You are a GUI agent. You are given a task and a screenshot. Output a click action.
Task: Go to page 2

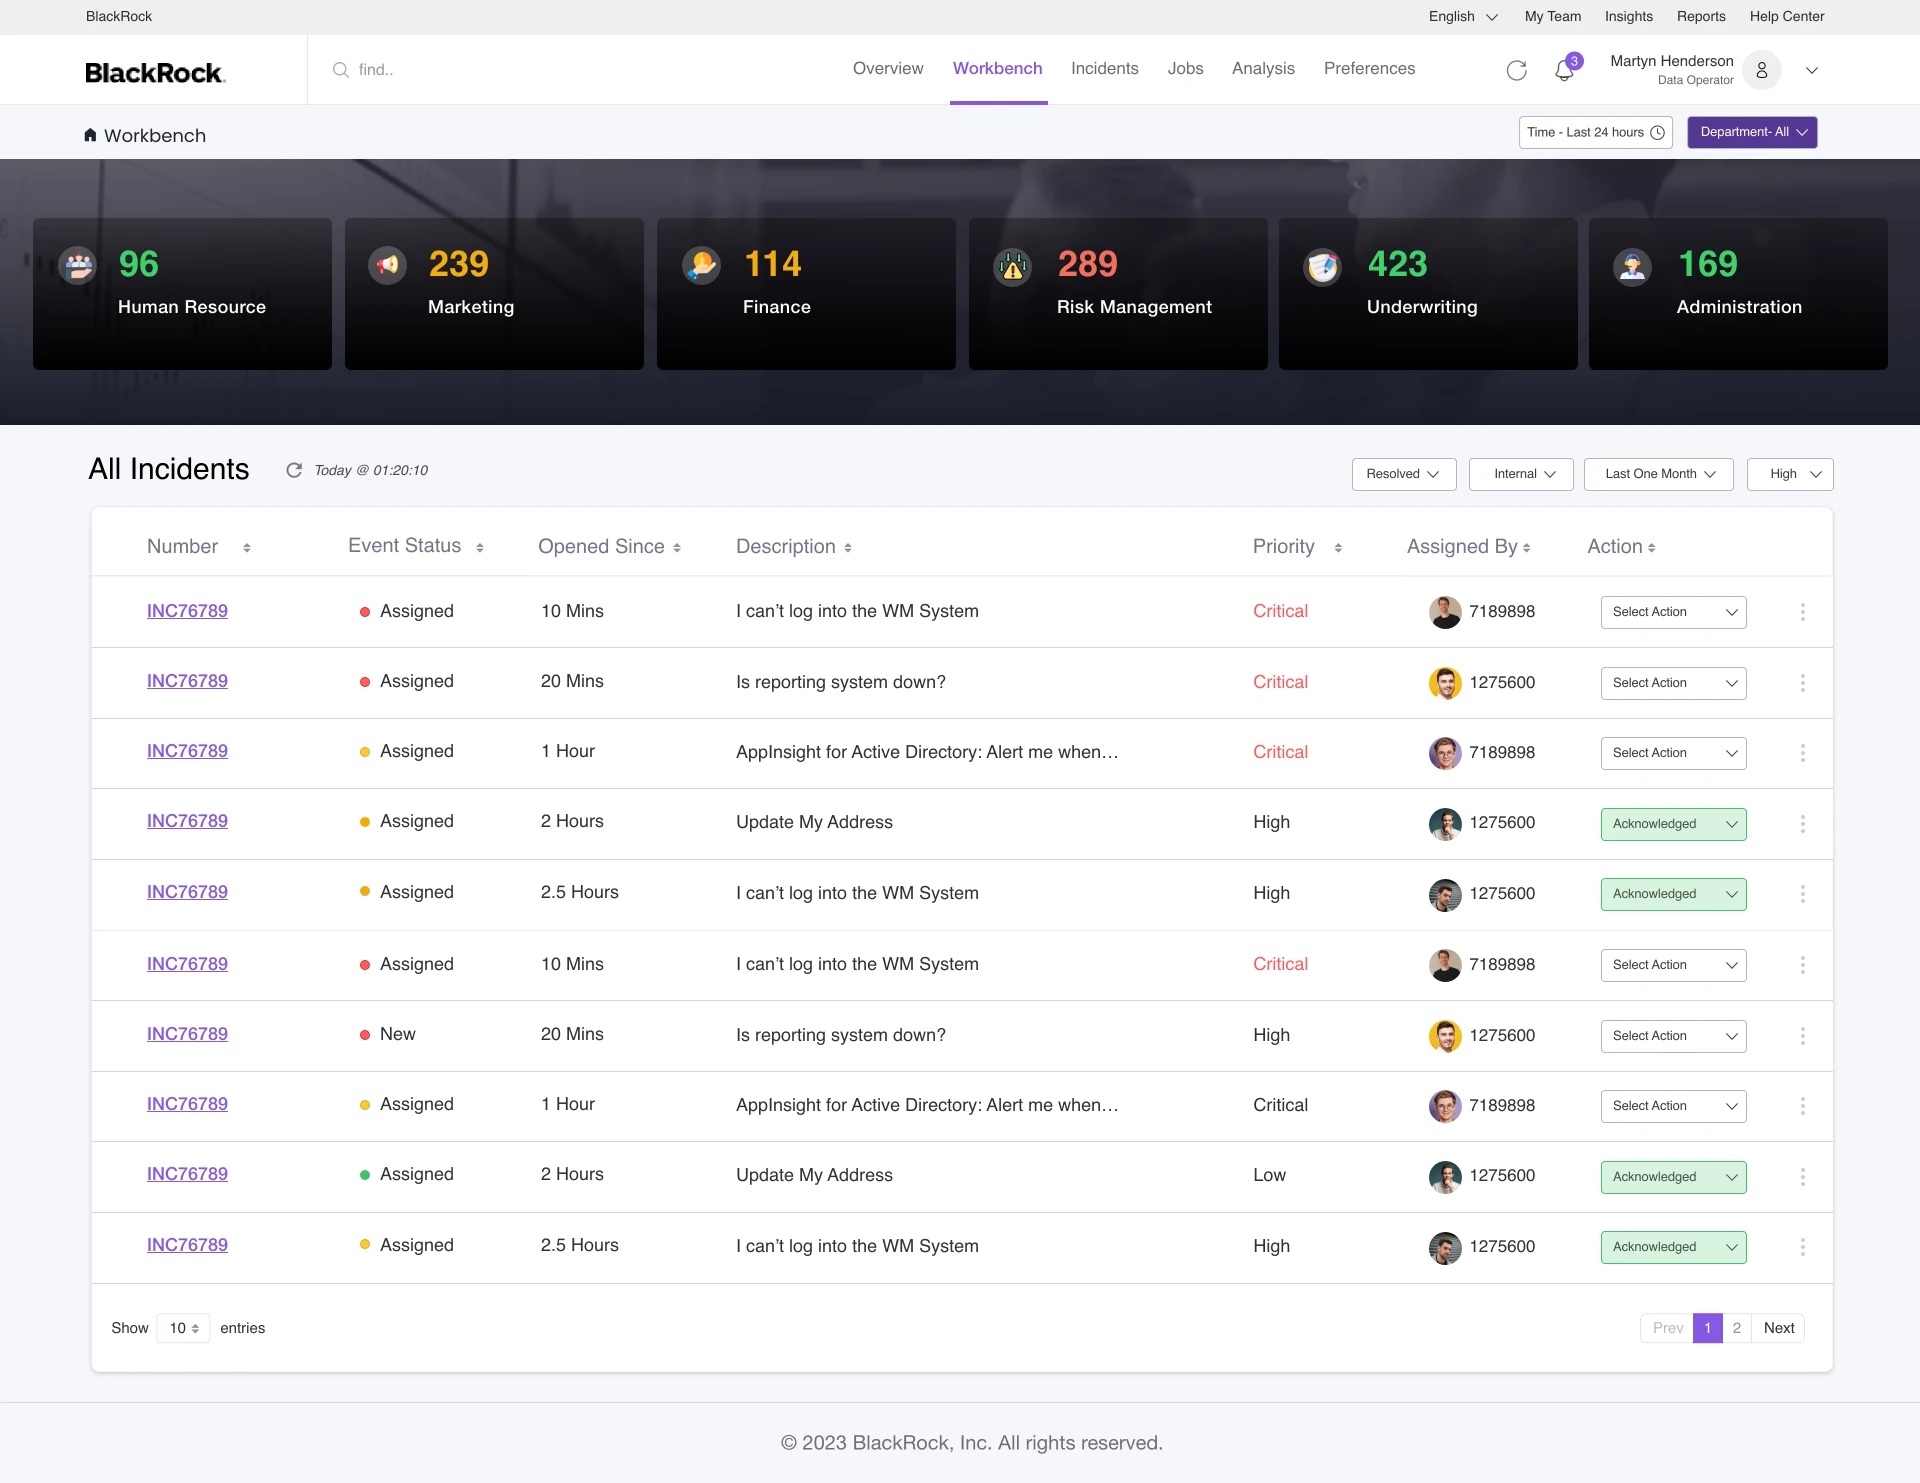coord(1737,1328)
